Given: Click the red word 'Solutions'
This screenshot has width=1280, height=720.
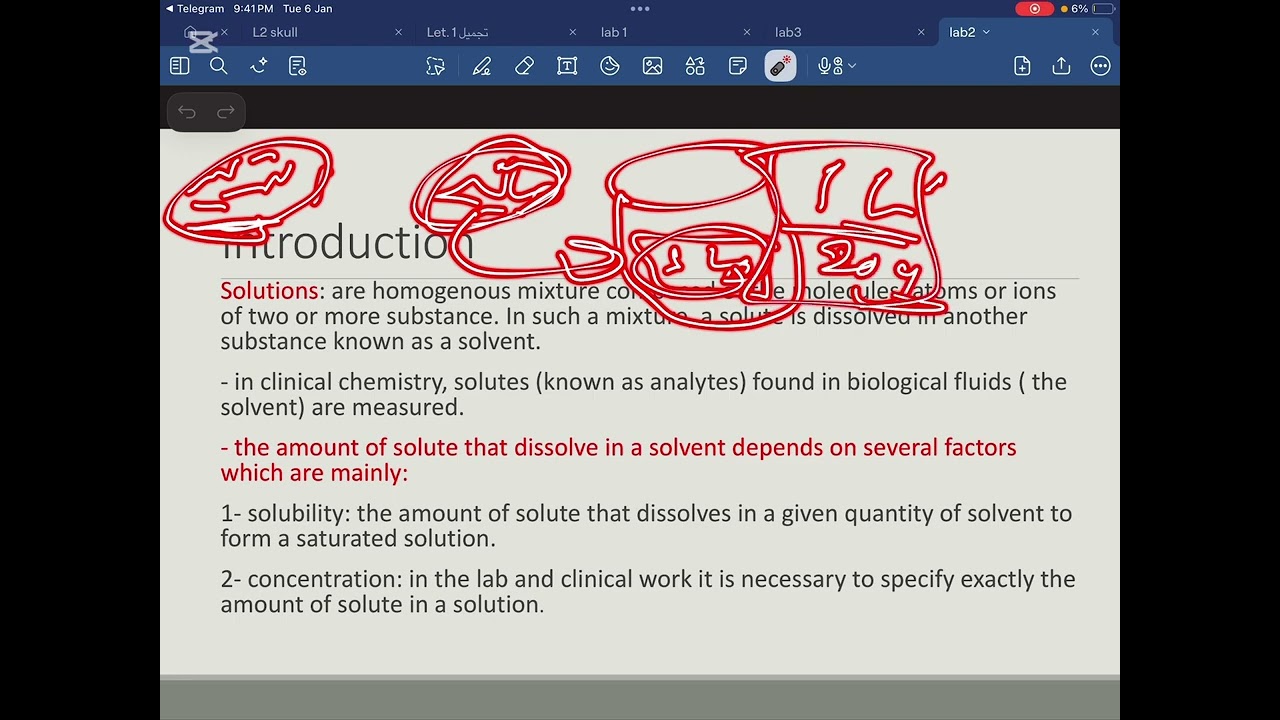Looking at the screenshot, I should 269,291.
